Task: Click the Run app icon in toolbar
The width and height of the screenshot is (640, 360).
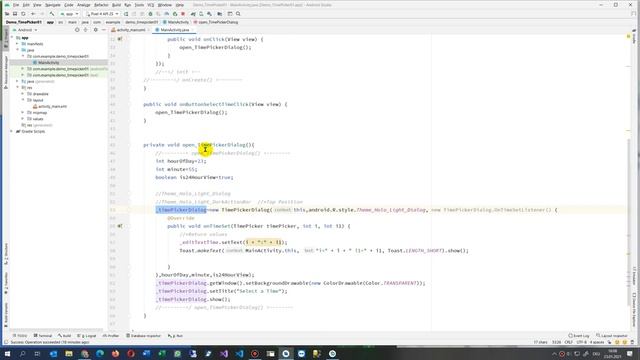Action: coord(126,14)
